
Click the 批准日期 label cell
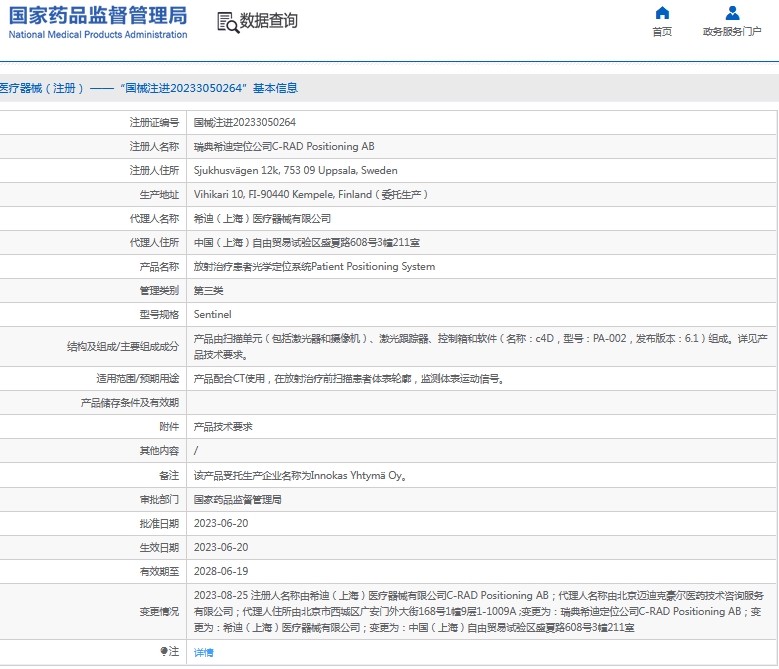pyautogui.click(x=159, y=523)
